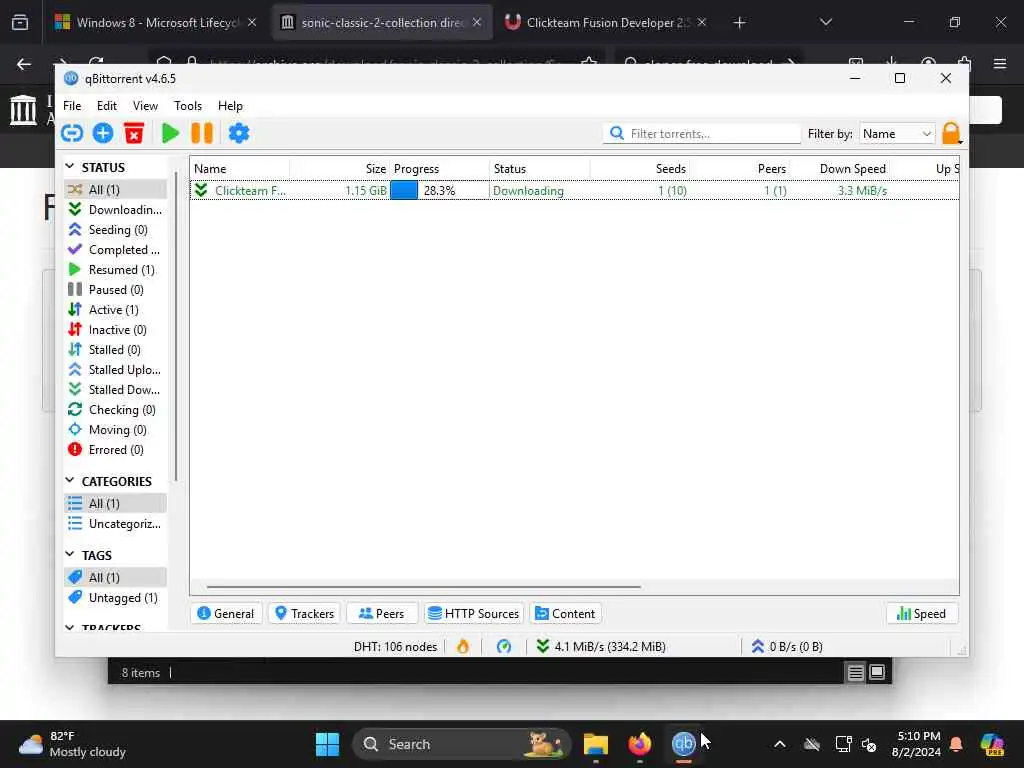Collapse the TAGS section
The image size is (1024, 768).
pos(70,554)
